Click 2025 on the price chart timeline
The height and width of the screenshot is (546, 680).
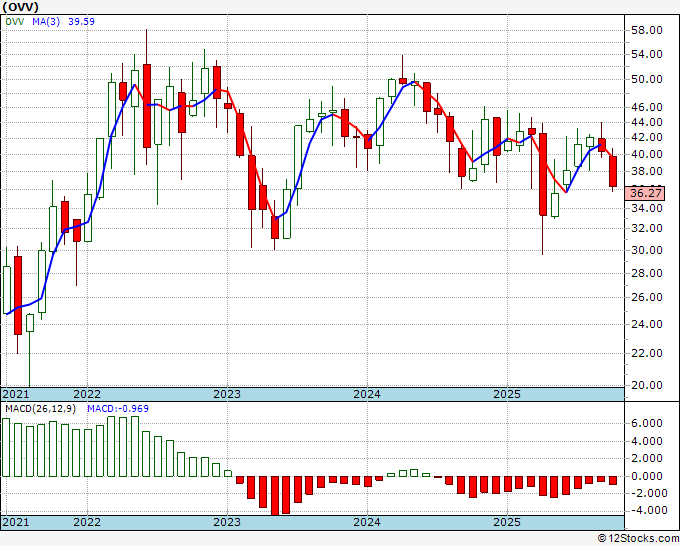tap(507, 394)
